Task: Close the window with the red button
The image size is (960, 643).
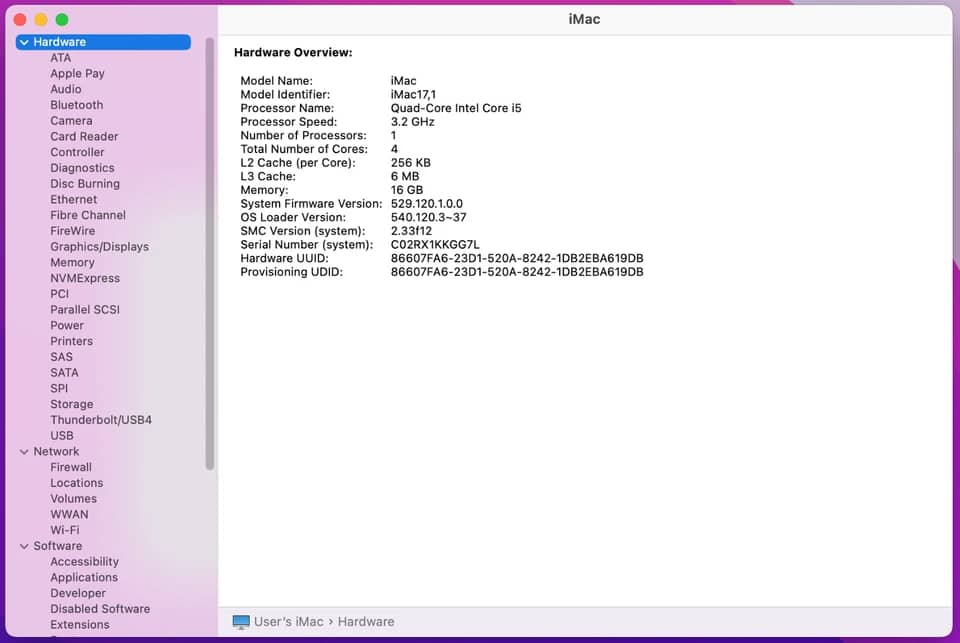Action: click(x=20, y=20)
